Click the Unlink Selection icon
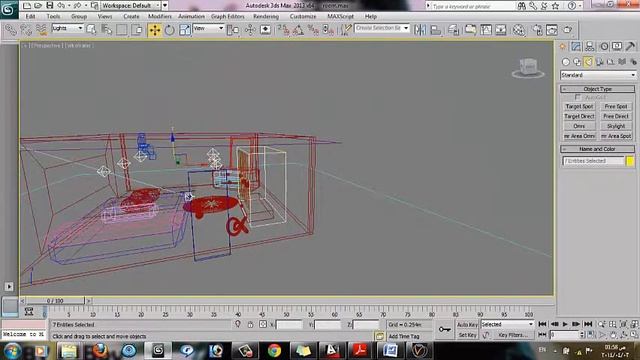Image resolution: width=640 pixels, height=360 pixels. tap(26, 30)
